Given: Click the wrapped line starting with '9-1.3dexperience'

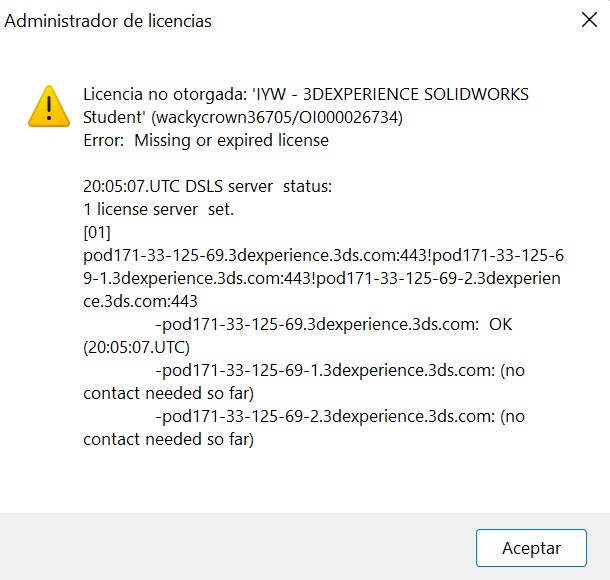Looking at the screenshot, I should [321, 279].
